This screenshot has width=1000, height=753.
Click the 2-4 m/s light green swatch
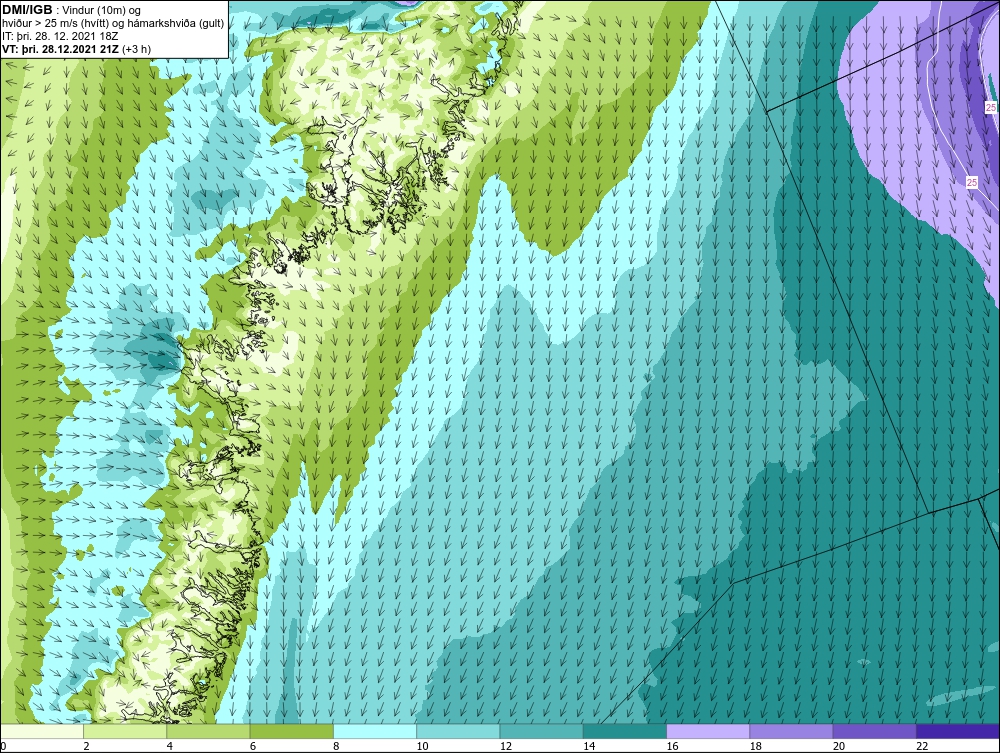tap(125, 731)
